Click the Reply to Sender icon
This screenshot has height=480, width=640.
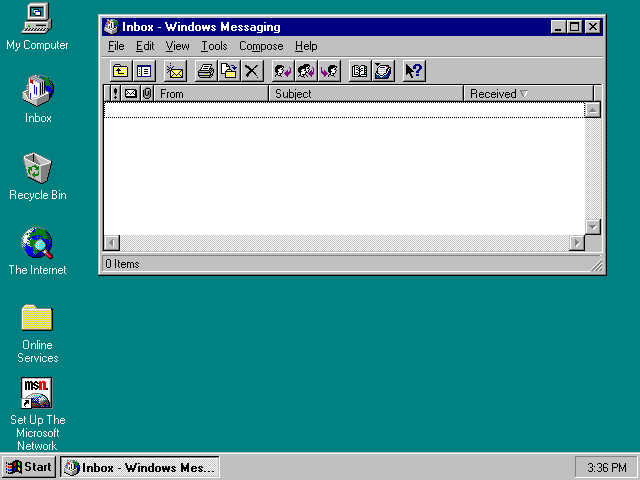point(282,71)
